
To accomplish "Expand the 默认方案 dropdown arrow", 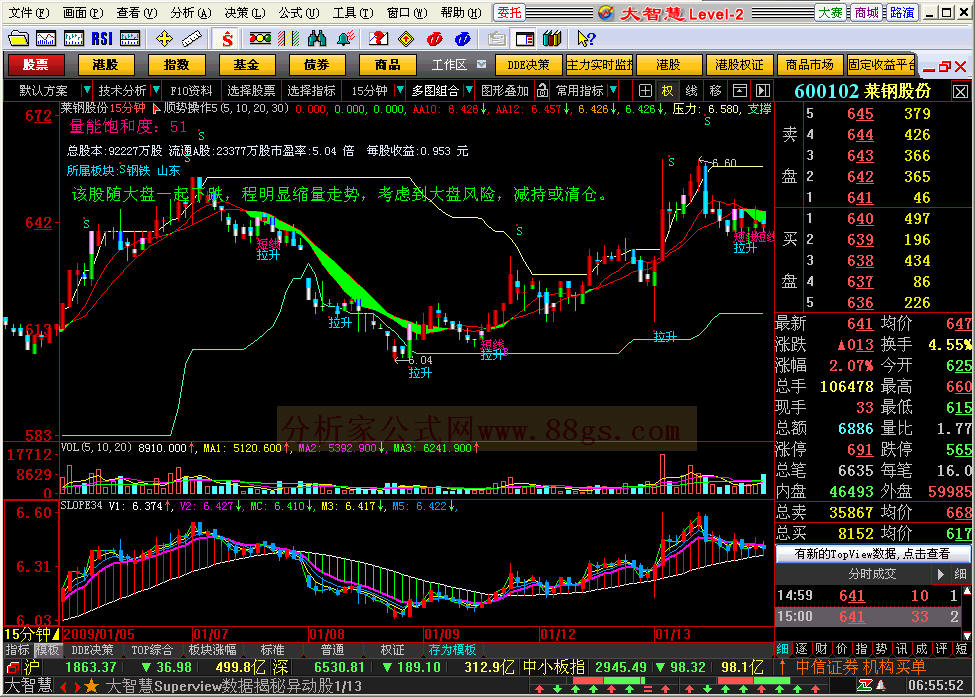I will (86, 91).
